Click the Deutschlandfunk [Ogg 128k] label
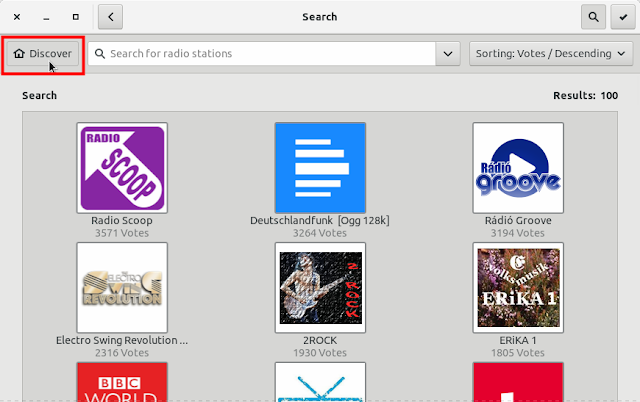Screen dimensions: 640x402 [x=320, y=220]
